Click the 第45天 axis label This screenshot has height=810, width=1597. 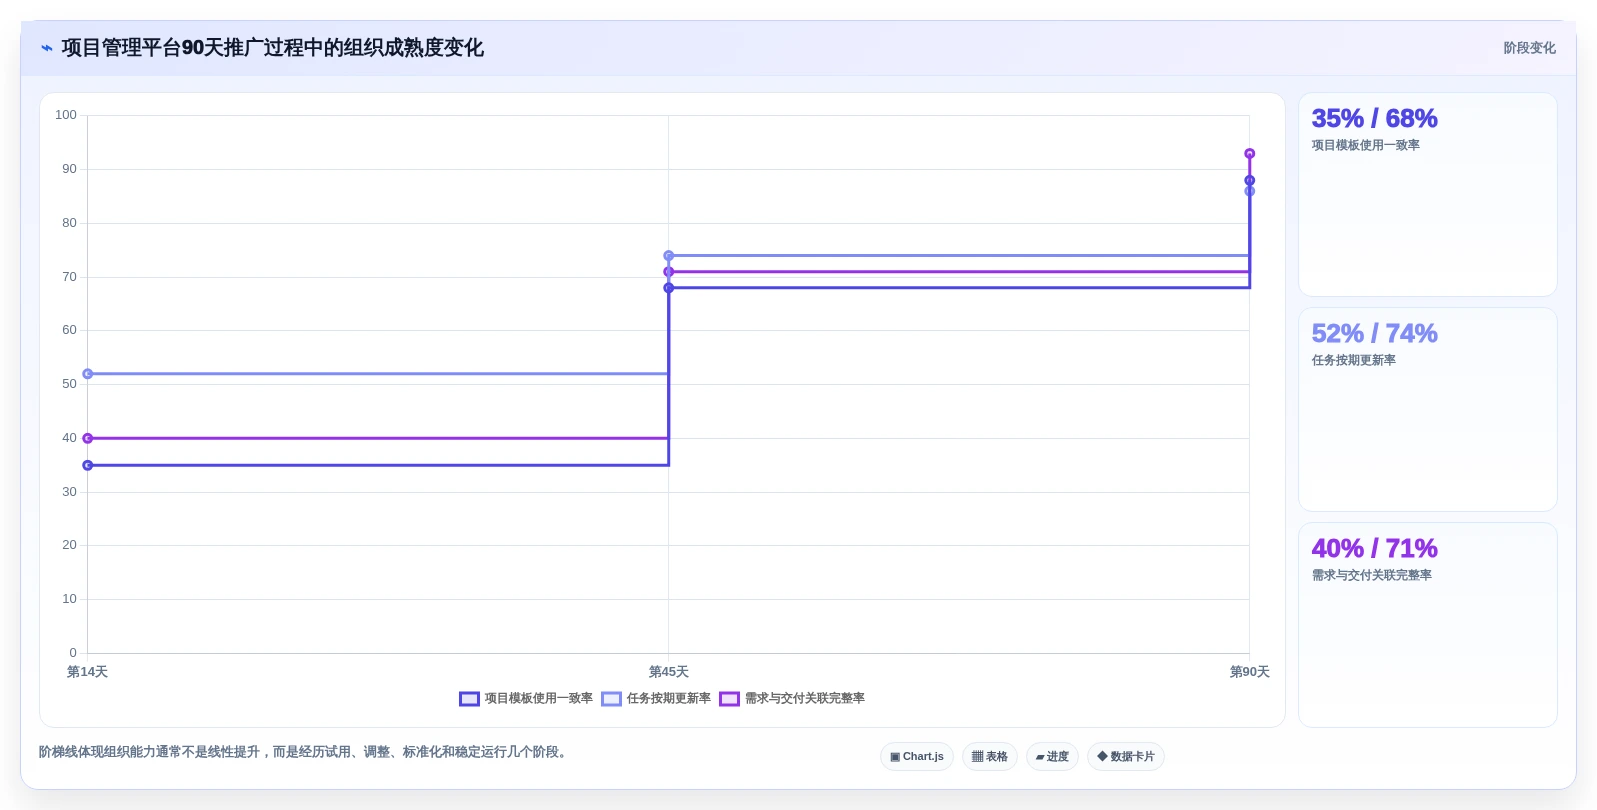pos(668,672)
